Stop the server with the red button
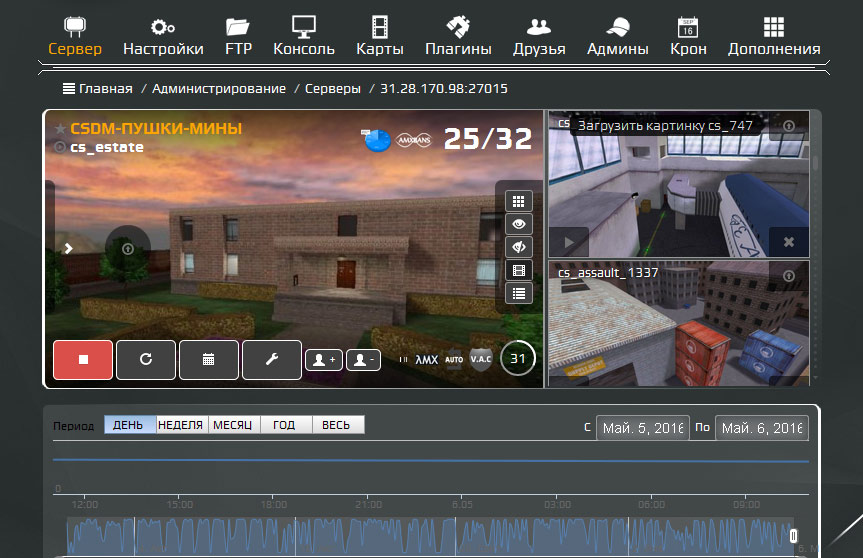This screenshot has width=863, height=558. pyautogui.click(x=83, y=360)
